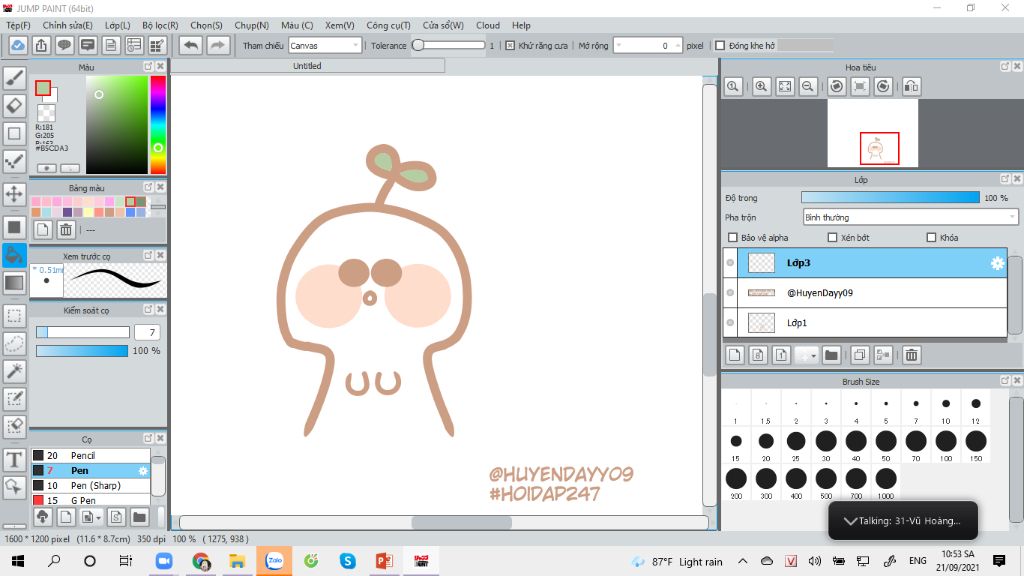Viewport: 1024px width, 576px height.
Task: Toggle the Khử răng cưa checkbox
Action: pyautogui.click(x=510, y=46)
